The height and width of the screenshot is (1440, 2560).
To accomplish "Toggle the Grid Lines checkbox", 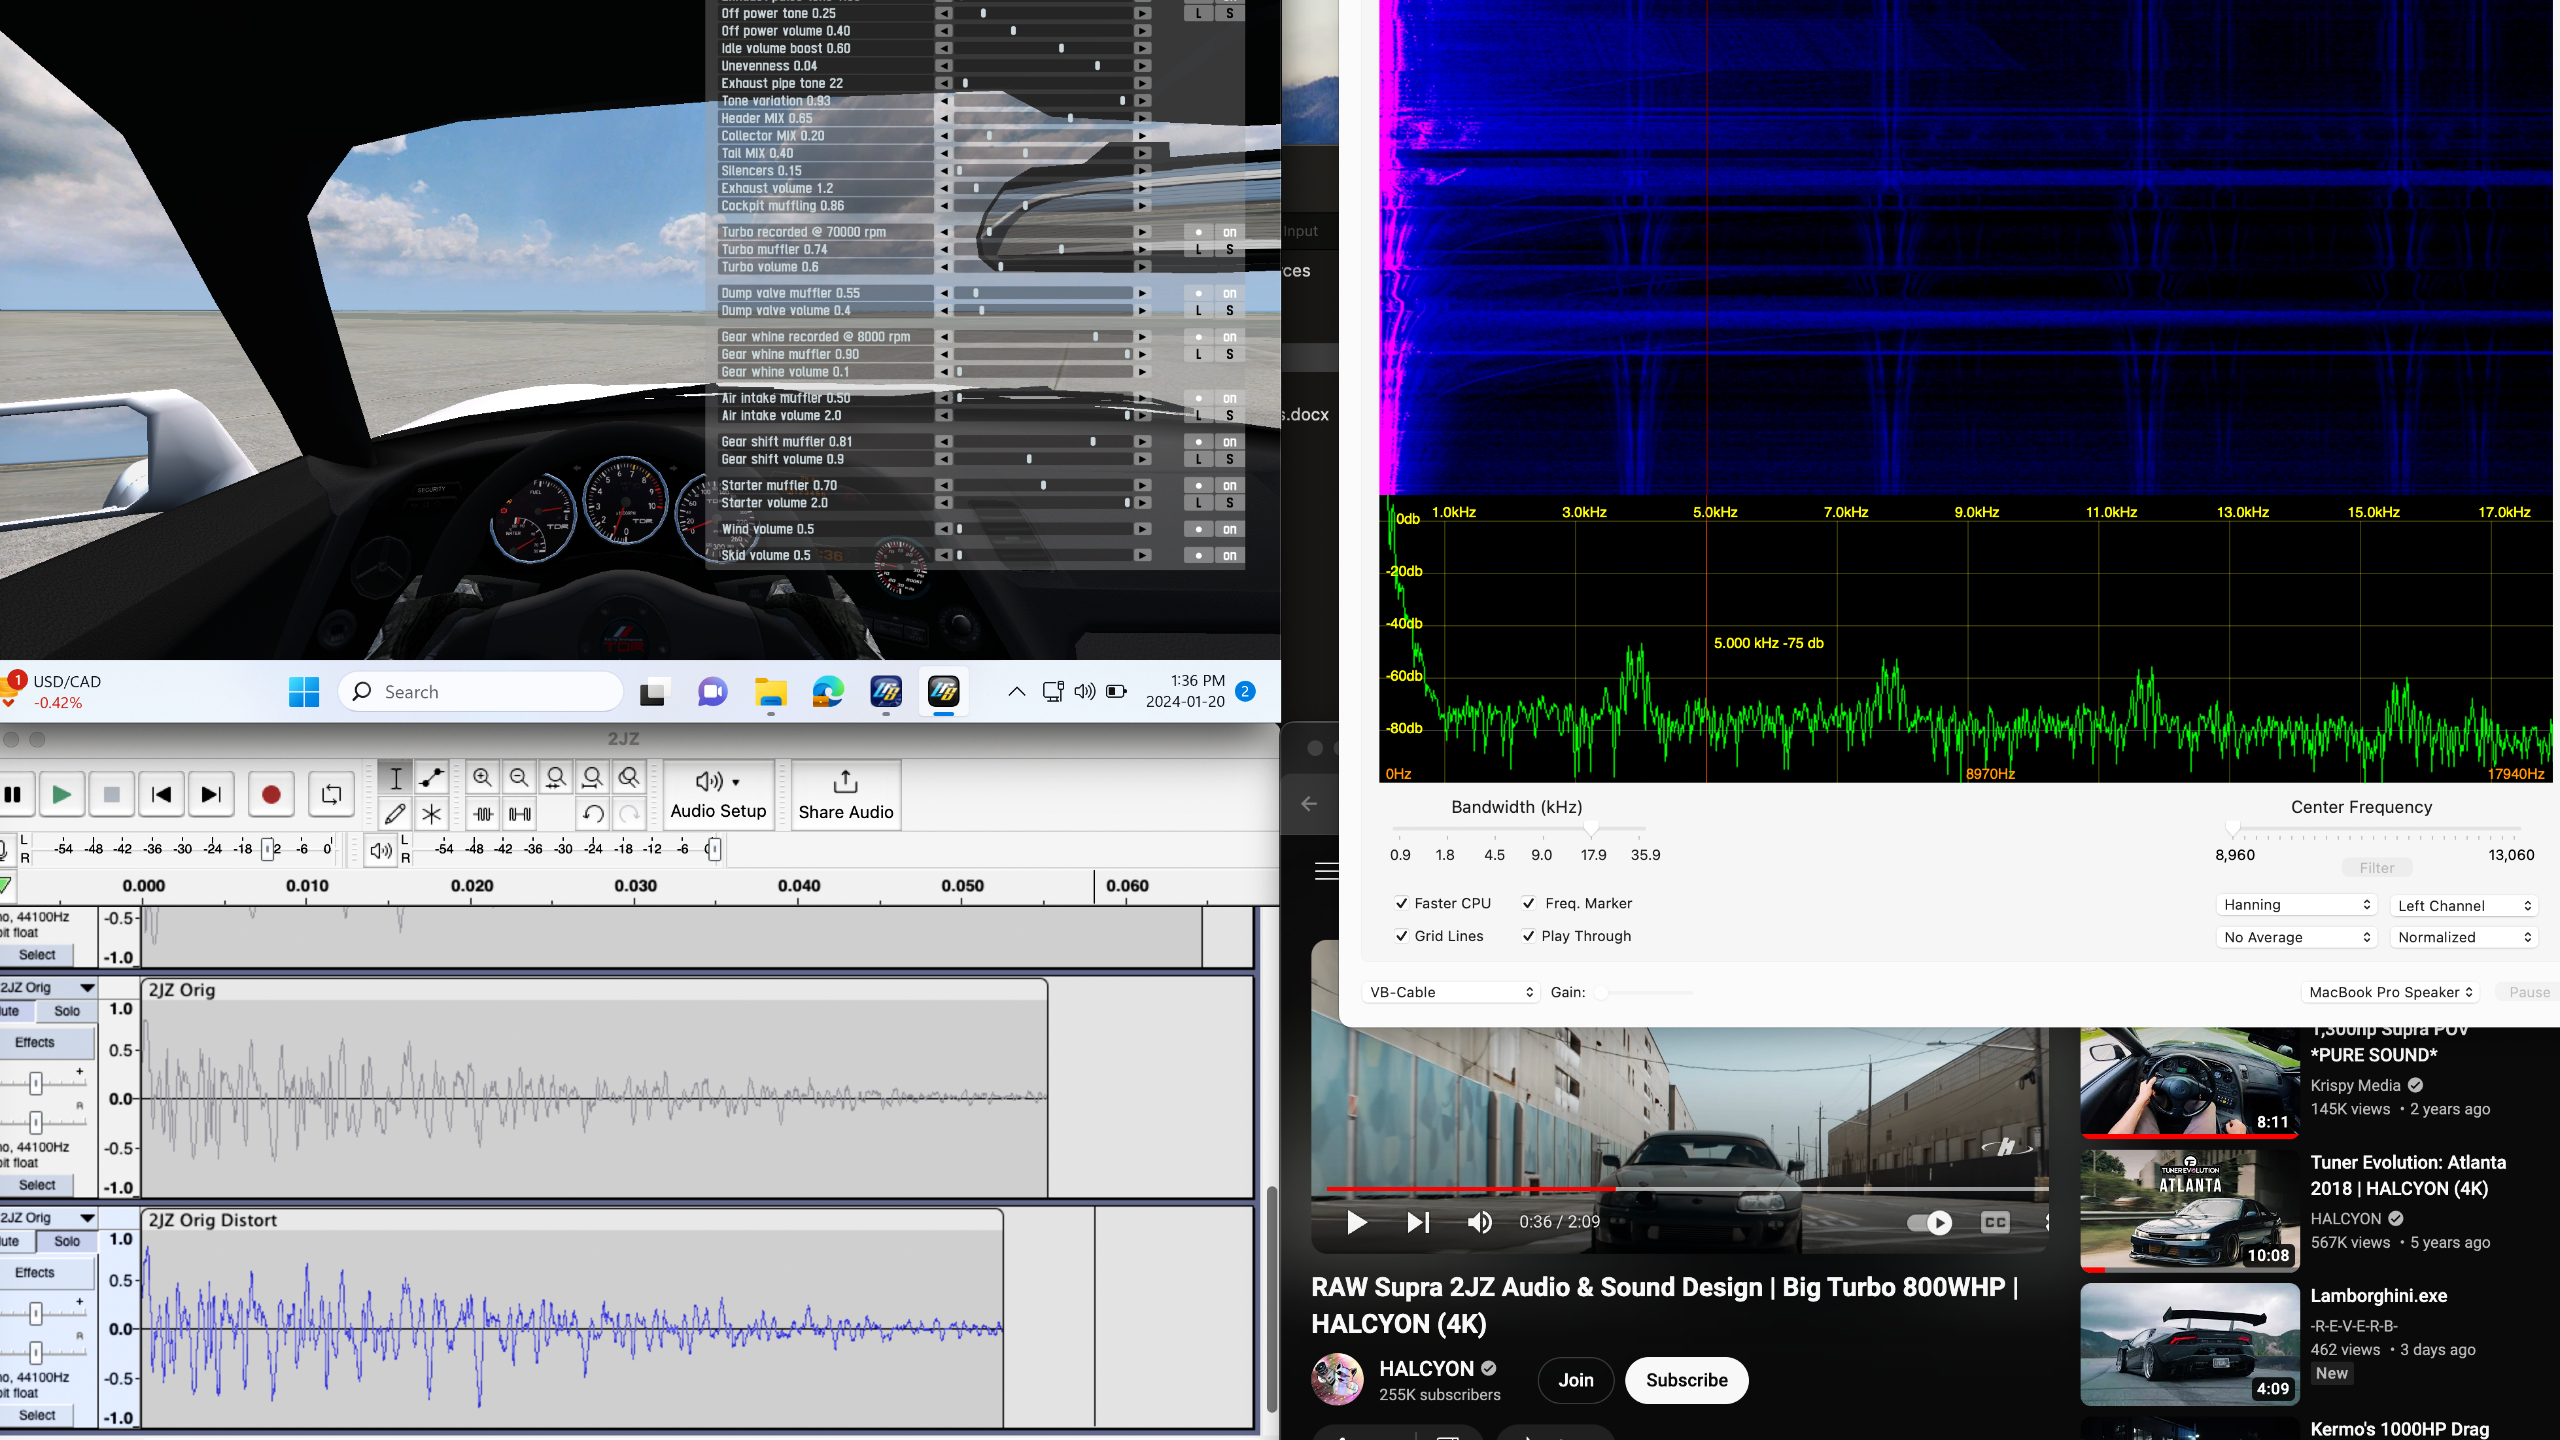I will (x=1402, y=936).
